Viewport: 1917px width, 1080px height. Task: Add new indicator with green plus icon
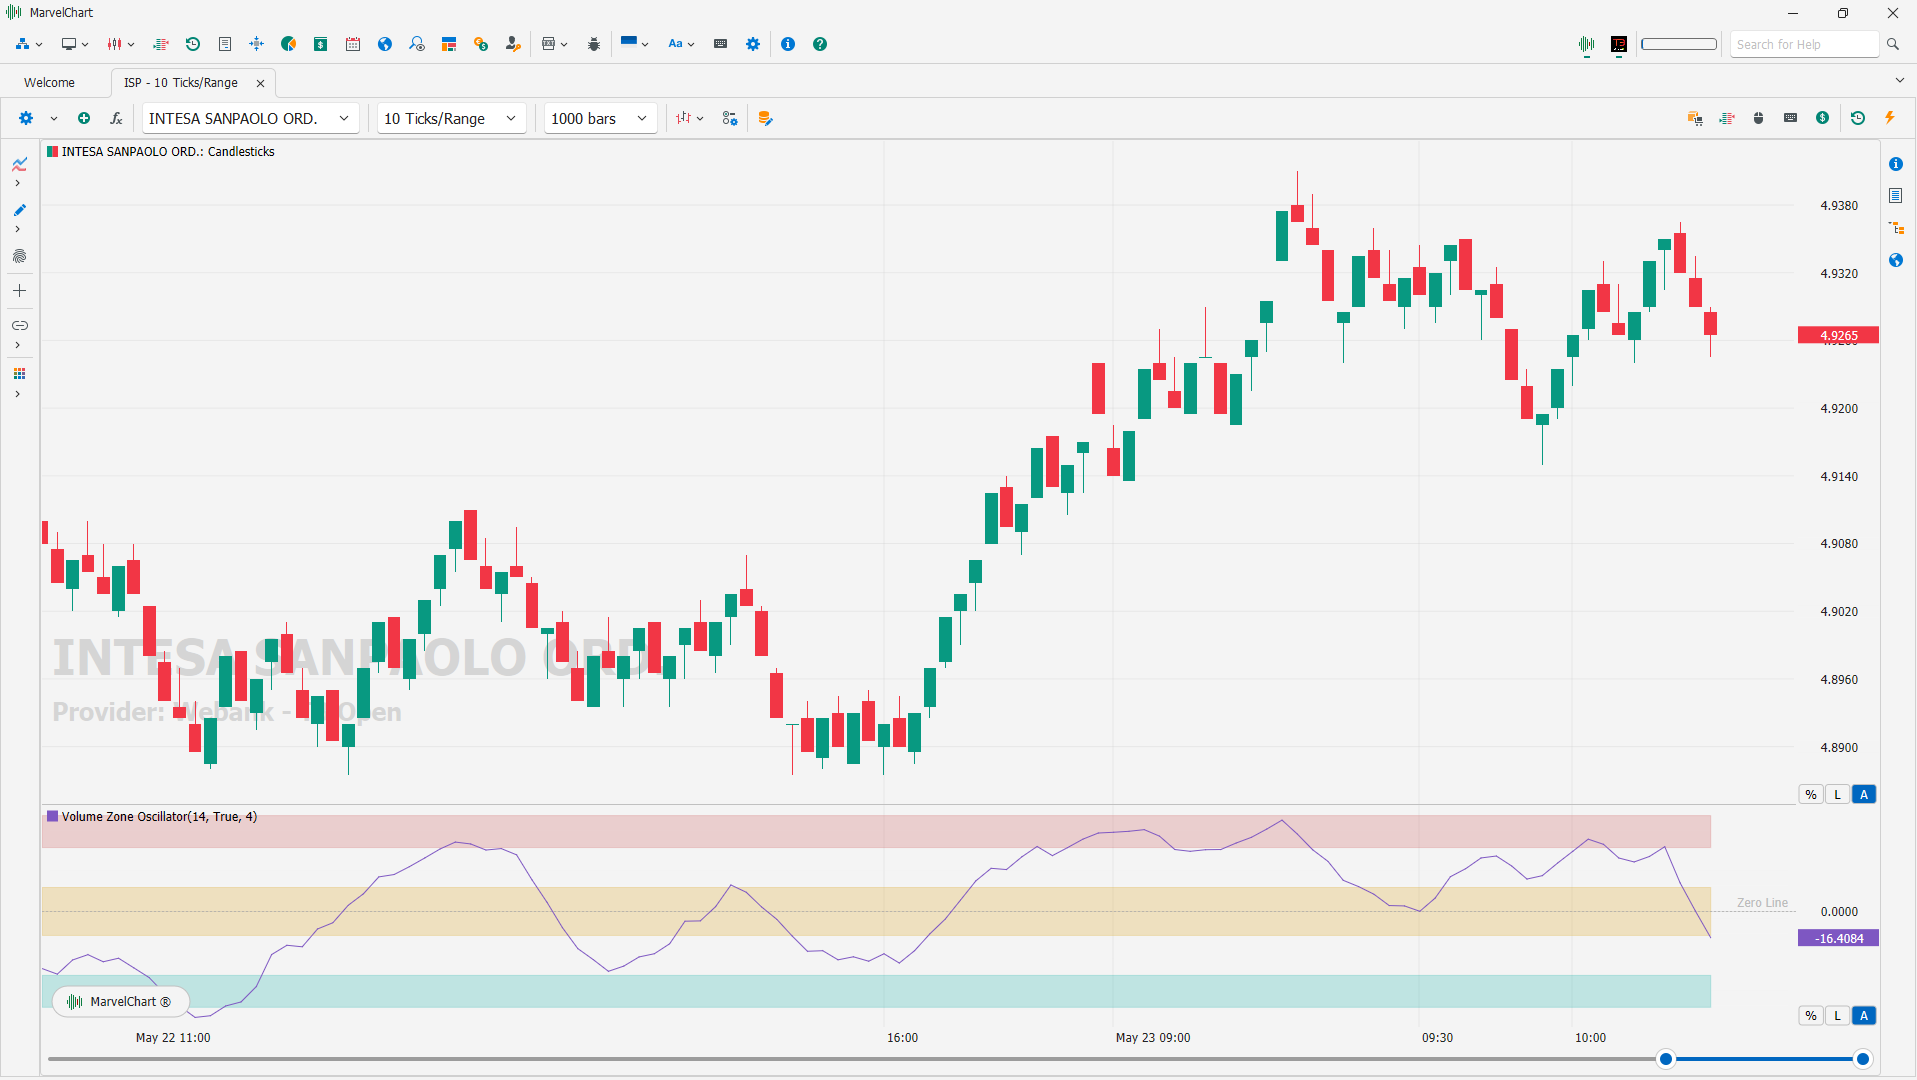click(x=84, y=118)
